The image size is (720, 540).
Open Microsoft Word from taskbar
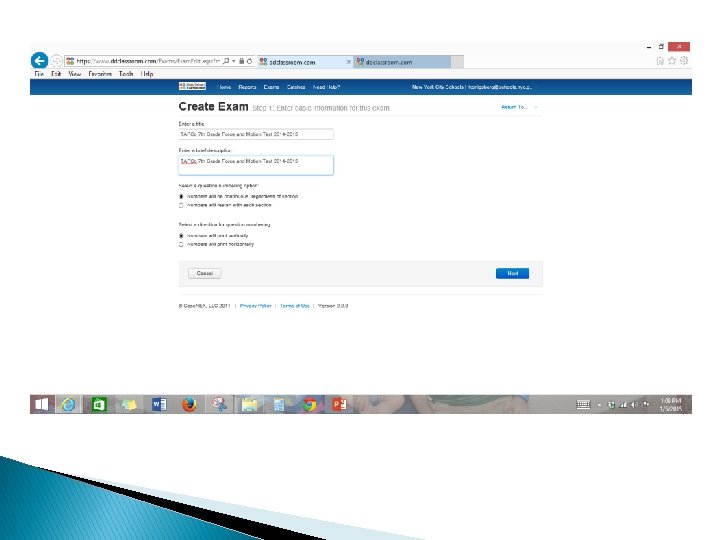click(x=159, y=405)
